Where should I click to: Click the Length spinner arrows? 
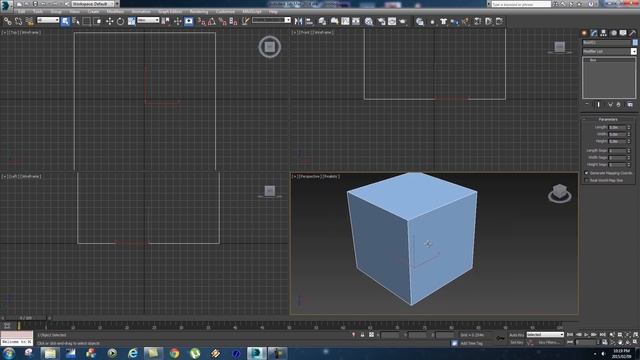click(629, 127)
